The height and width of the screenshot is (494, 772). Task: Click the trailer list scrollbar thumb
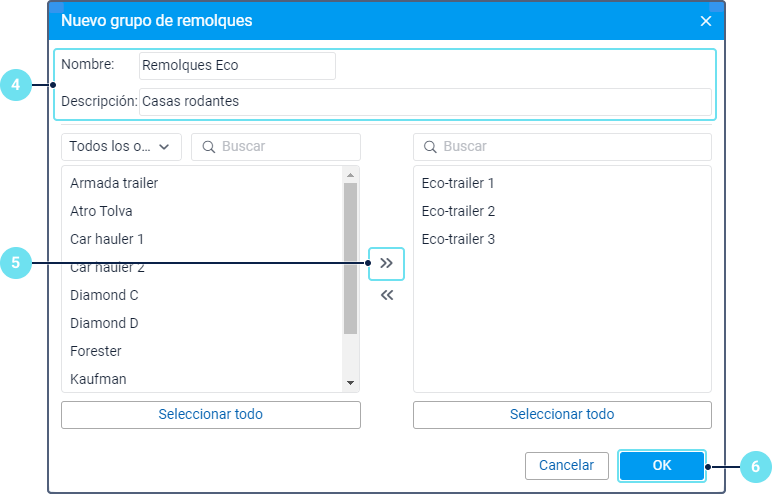351,259
